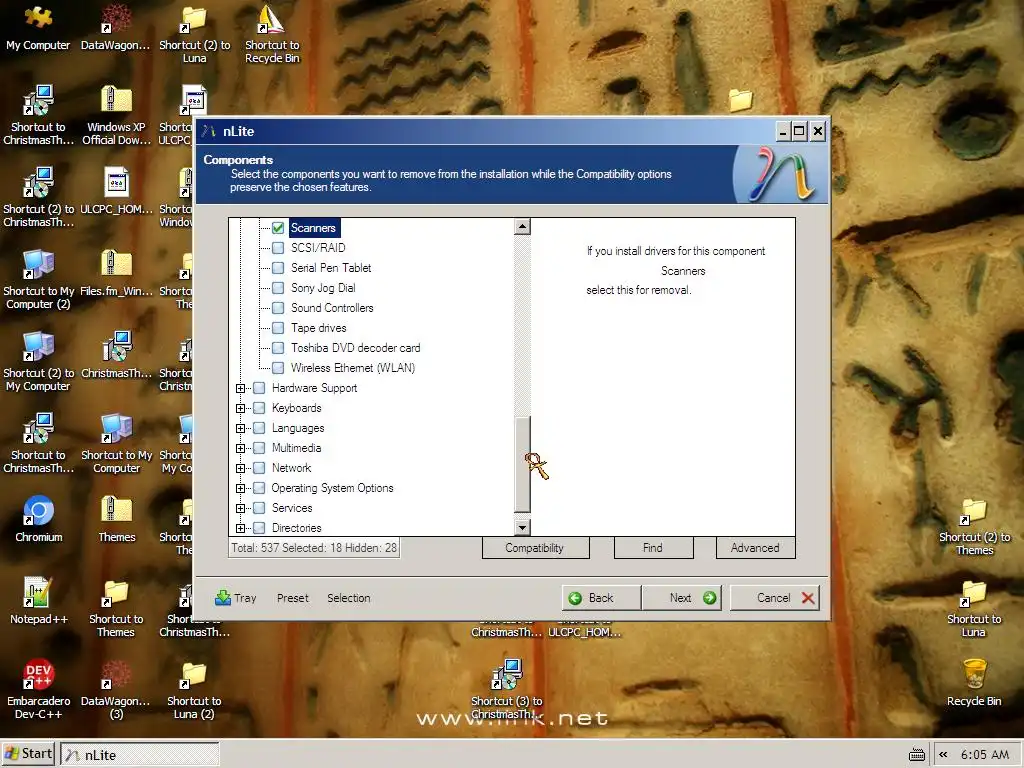Click the nLite taskbar button
The width and height of the screenshot is (1024, 768).
coord(140,754)
